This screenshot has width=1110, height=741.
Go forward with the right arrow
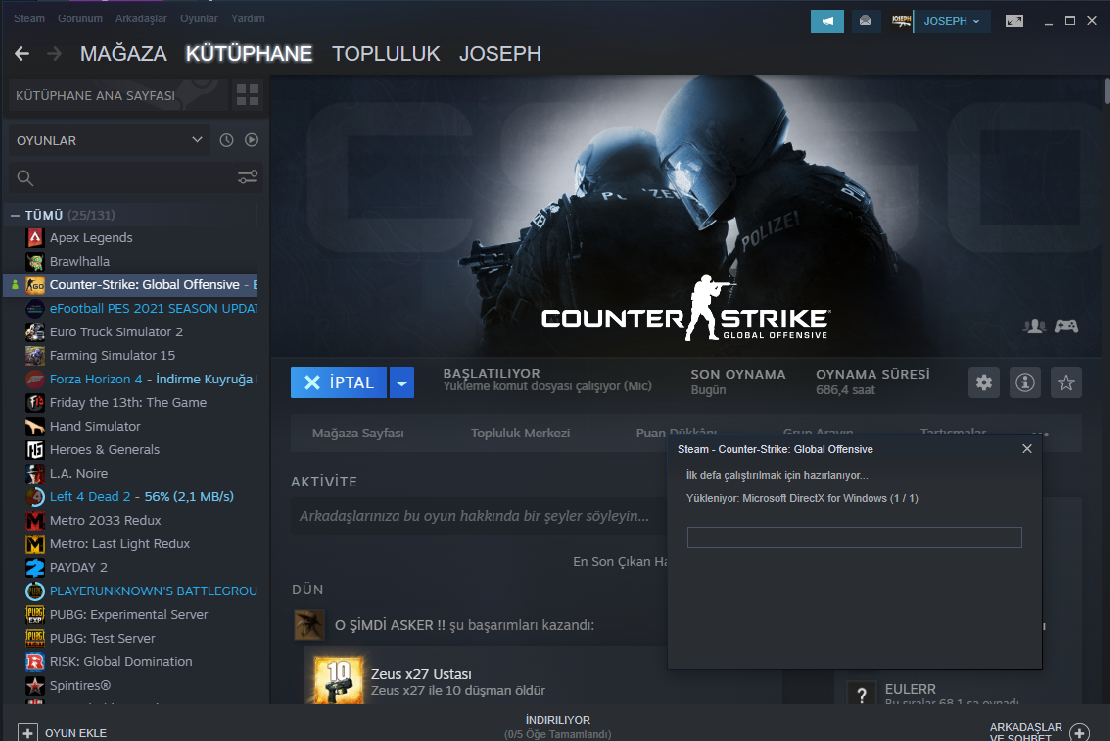point(55,53)
